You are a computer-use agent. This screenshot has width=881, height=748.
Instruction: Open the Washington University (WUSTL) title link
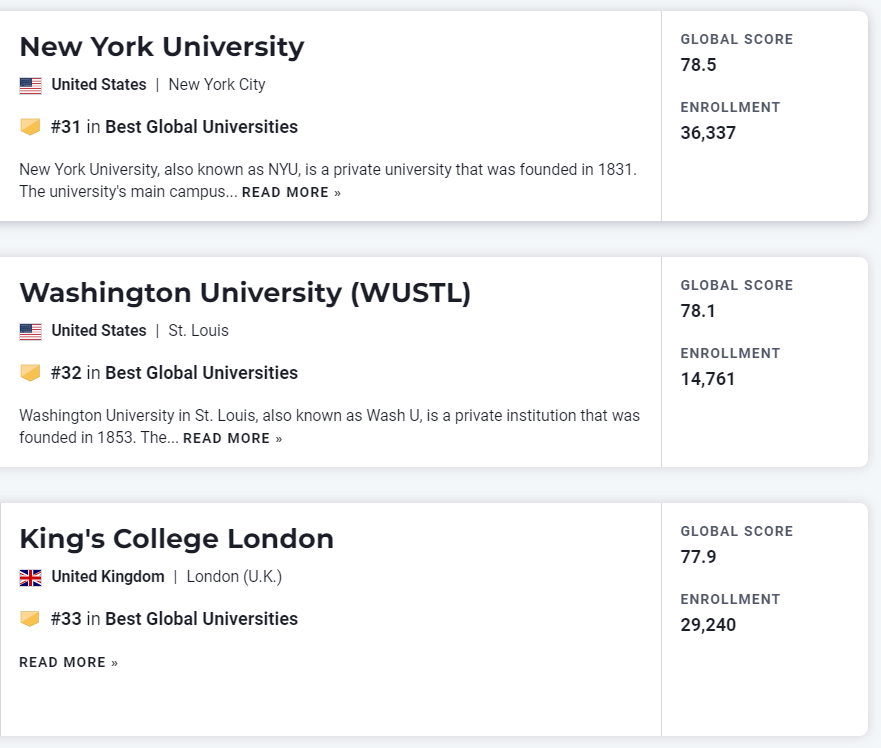(245, 293)
